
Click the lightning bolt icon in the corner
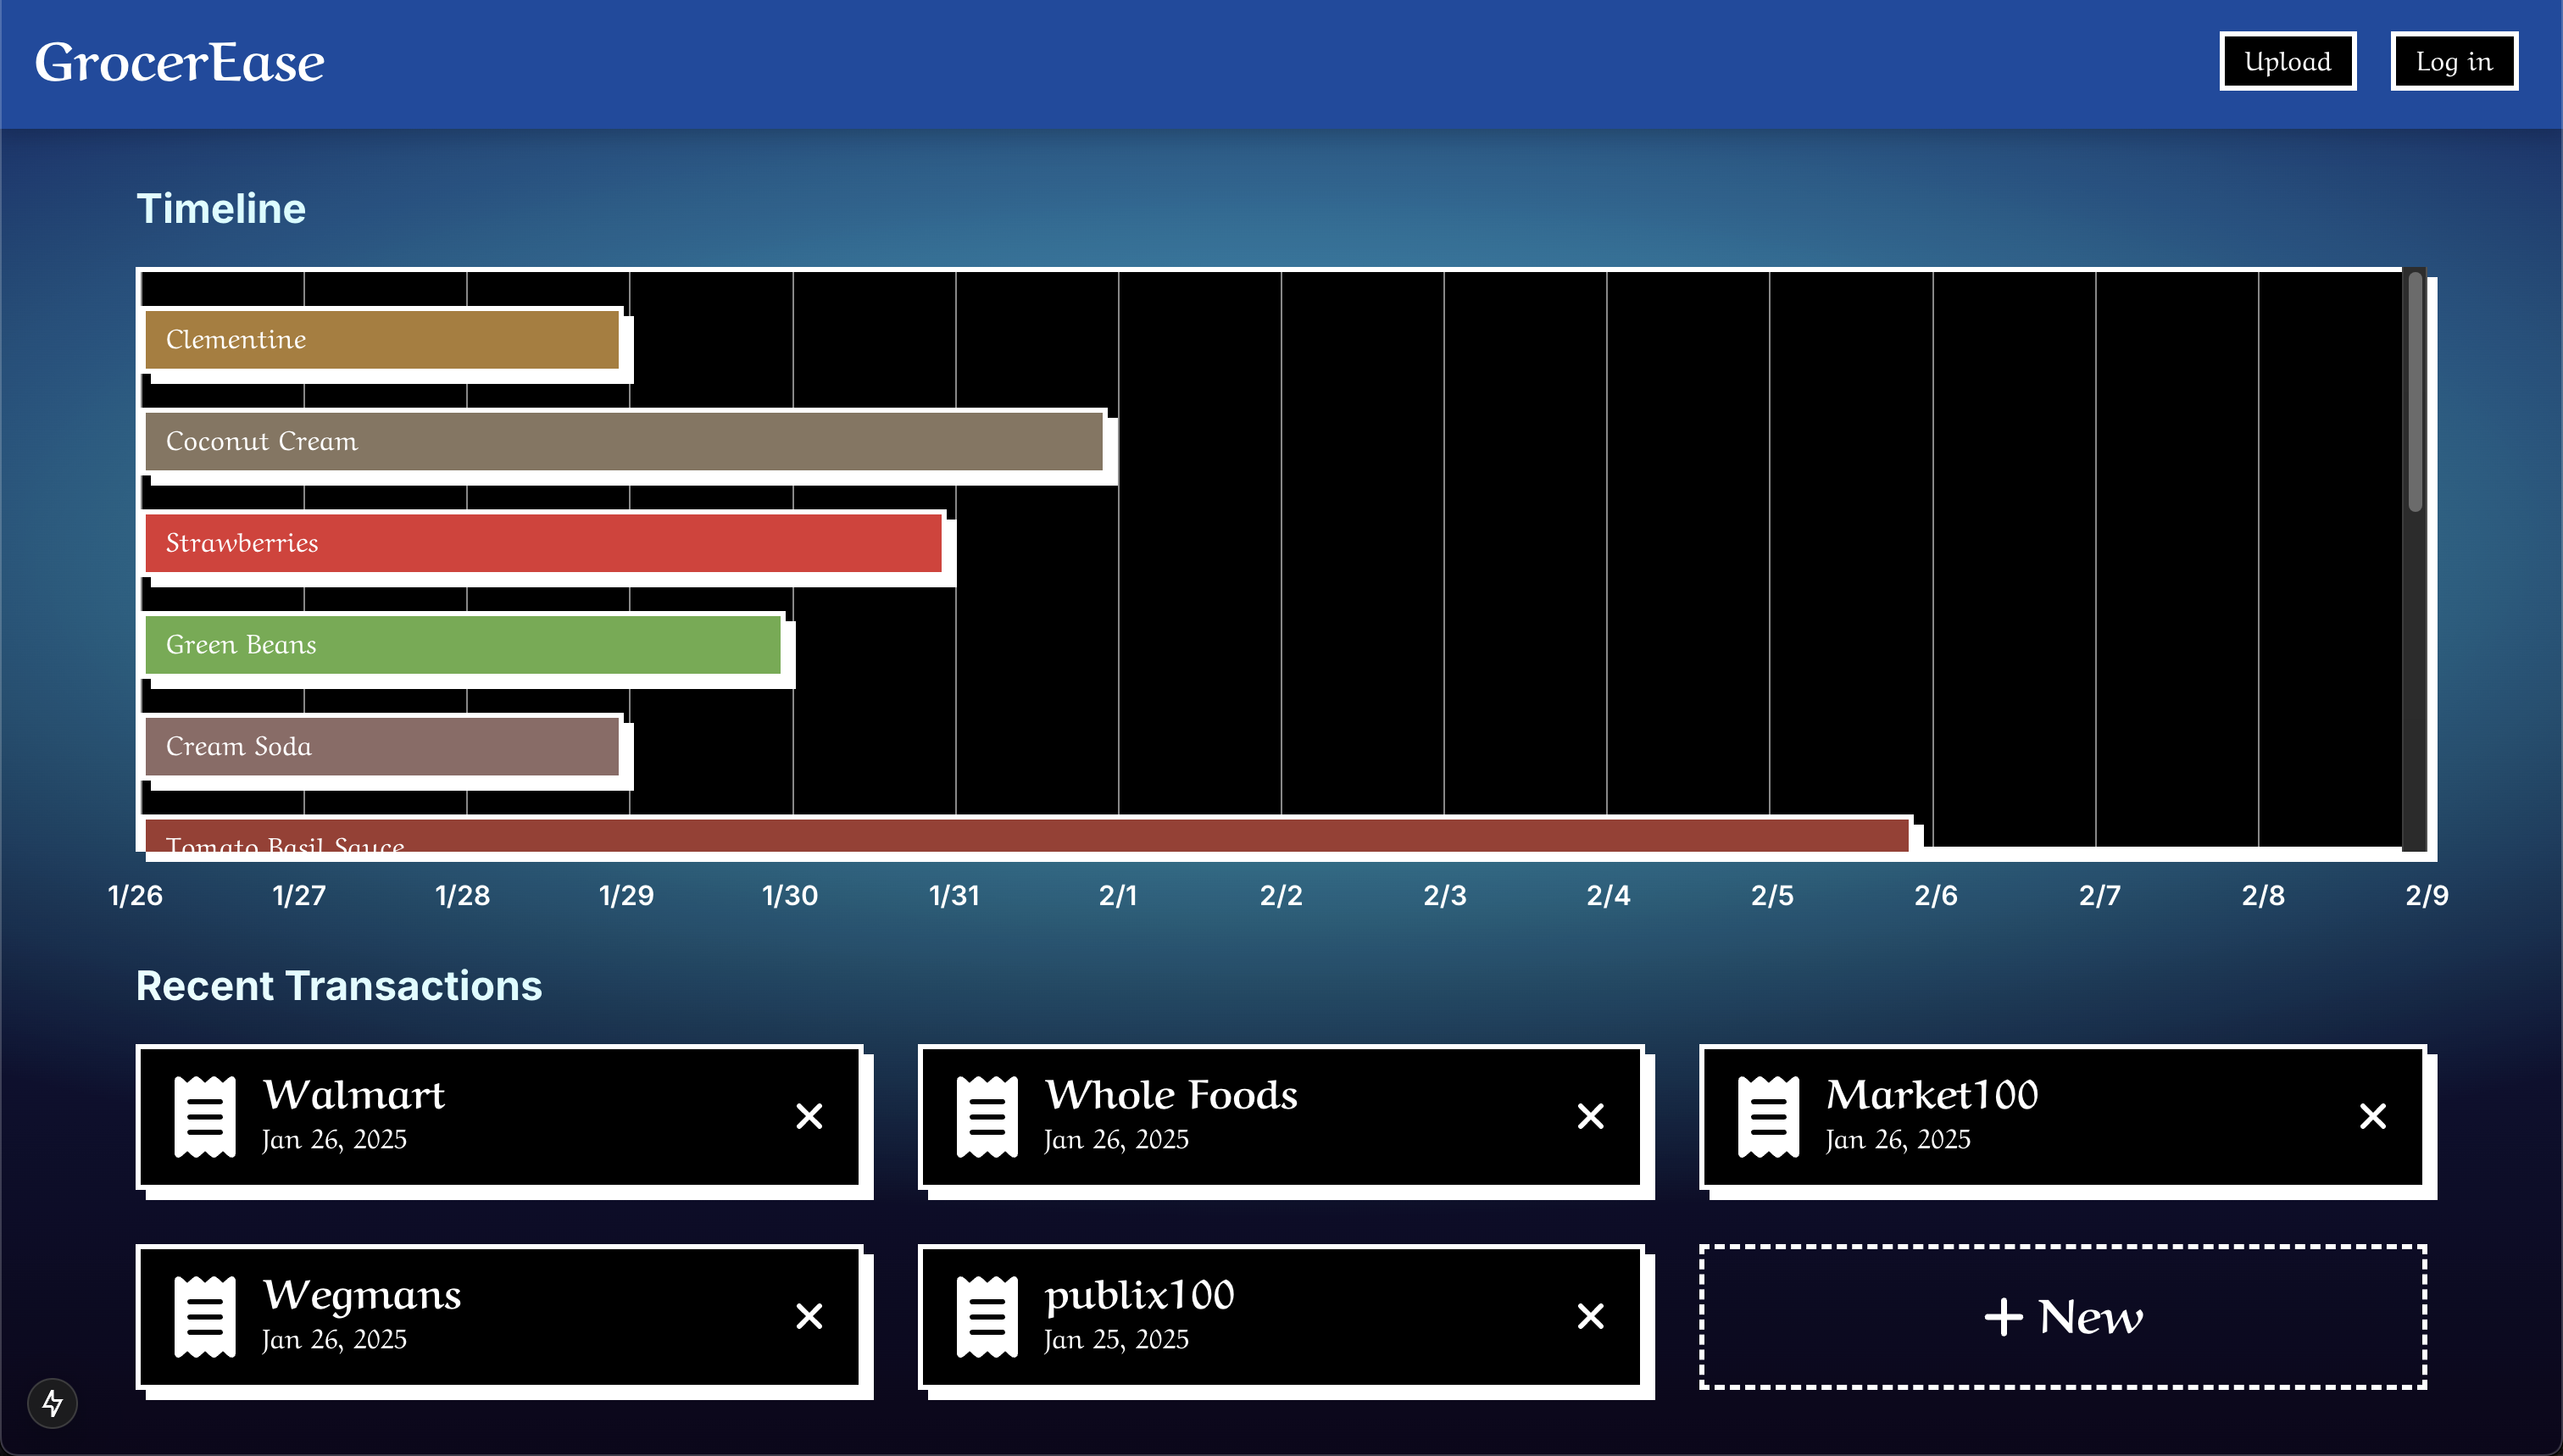pyautogui.click(x=53, y=1403)
